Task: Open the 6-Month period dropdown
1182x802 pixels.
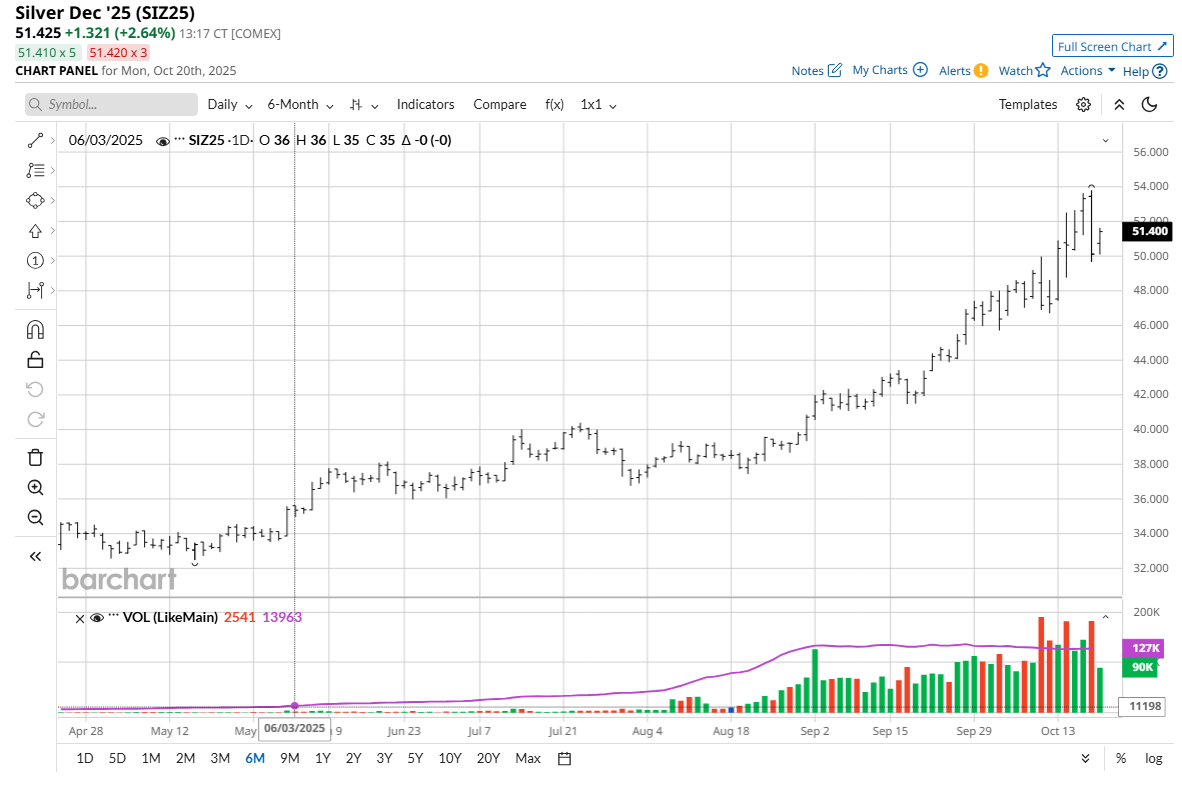Action: (300, 105)
